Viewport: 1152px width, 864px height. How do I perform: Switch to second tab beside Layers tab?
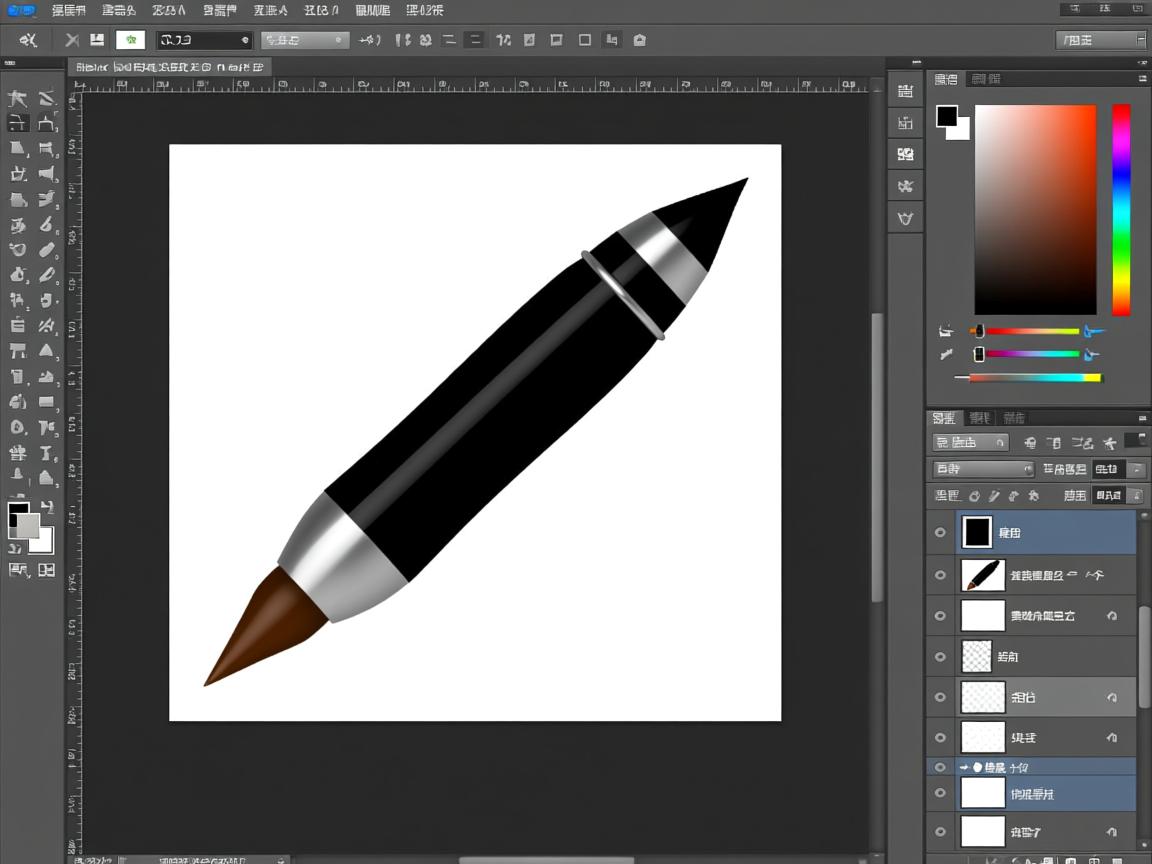(980, 418)
